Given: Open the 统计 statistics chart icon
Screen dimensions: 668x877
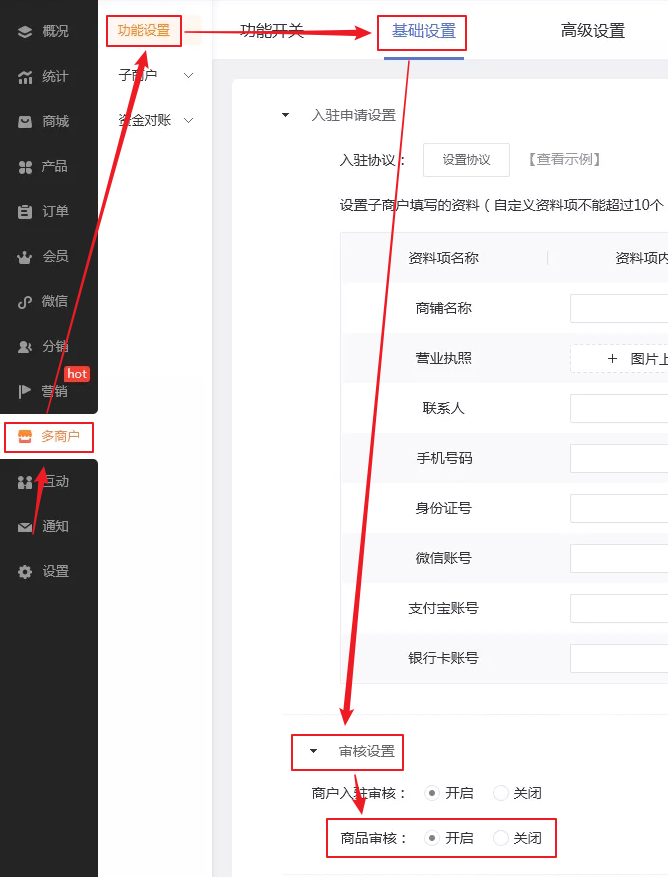Looking at the screenshot, I should pos(25,77).
